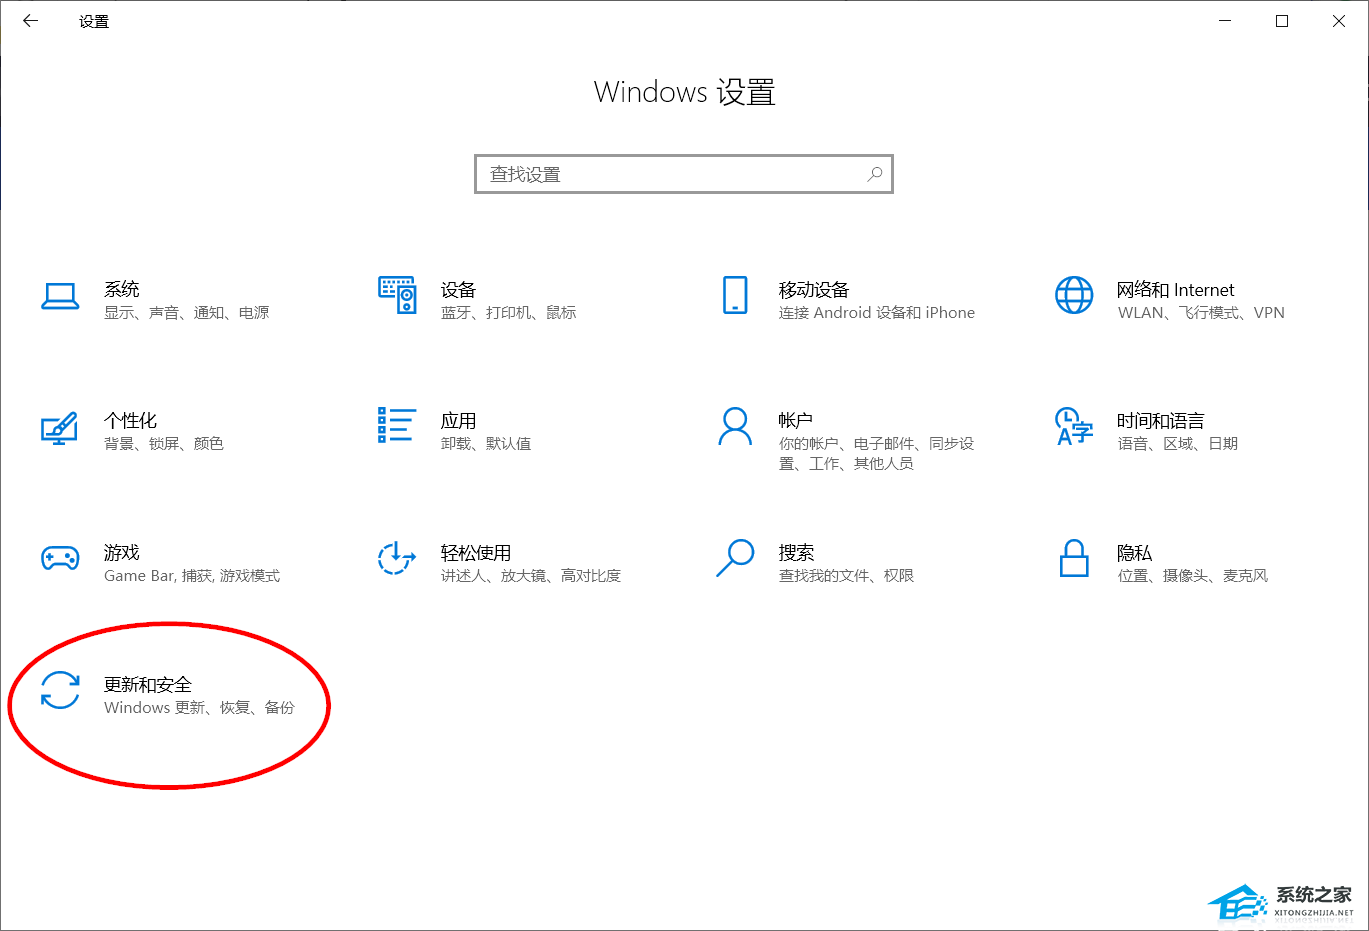This screenshot has width=1369, height=931.
Task: Focus the 查找设置 search field
Action: pyautogui.click(x=684, y=174)
